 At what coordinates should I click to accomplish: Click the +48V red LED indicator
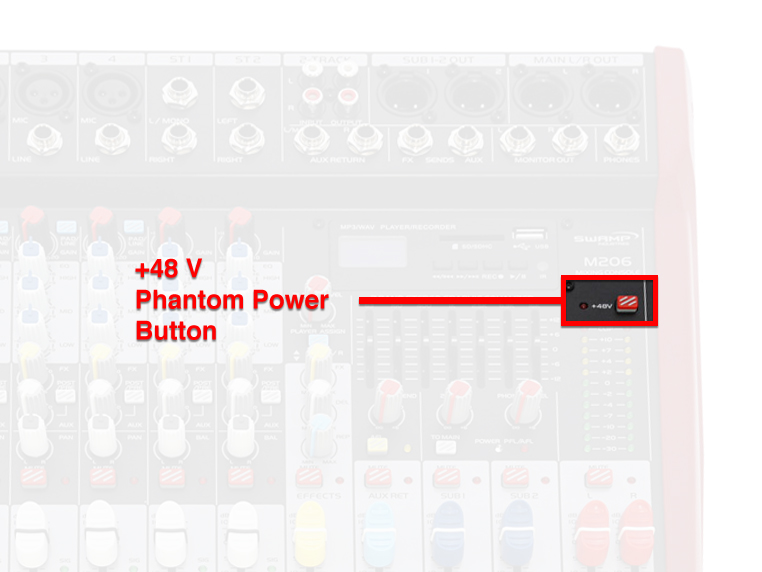click(584, 306)
